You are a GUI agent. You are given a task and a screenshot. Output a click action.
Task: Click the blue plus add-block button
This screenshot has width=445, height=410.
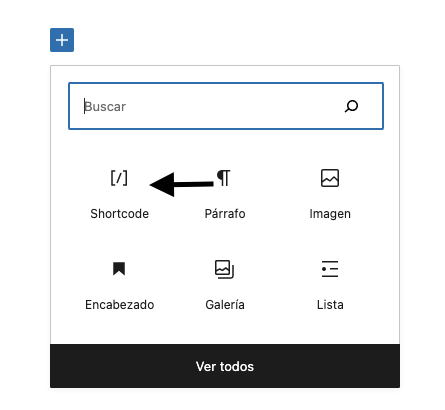click(62, 40)
